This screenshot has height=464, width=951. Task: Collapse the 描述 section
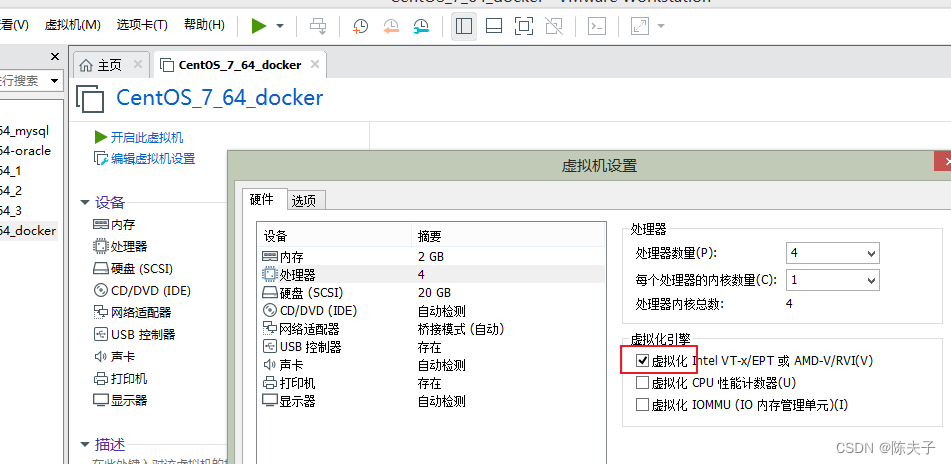pyautogui.click(x=85, y=445)
